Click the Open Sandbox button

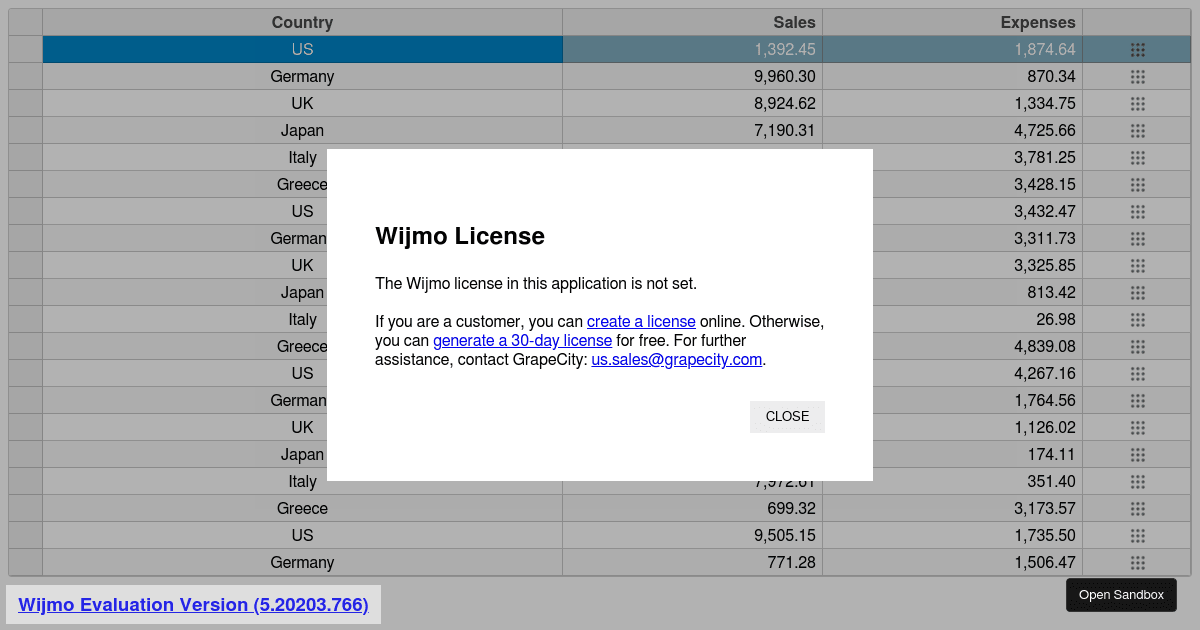click(x=1121, y=594)
